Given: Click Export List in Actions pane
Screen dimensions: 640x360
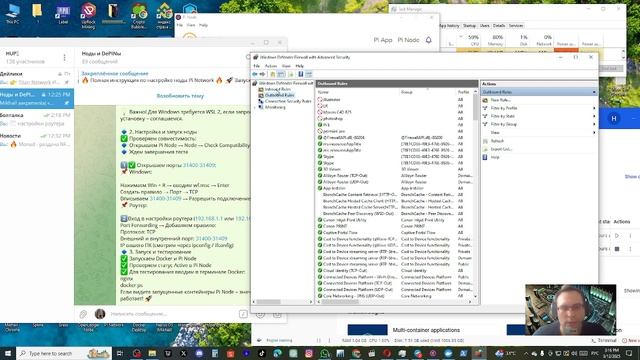Looking at the screenshot, I should (501, 149).
